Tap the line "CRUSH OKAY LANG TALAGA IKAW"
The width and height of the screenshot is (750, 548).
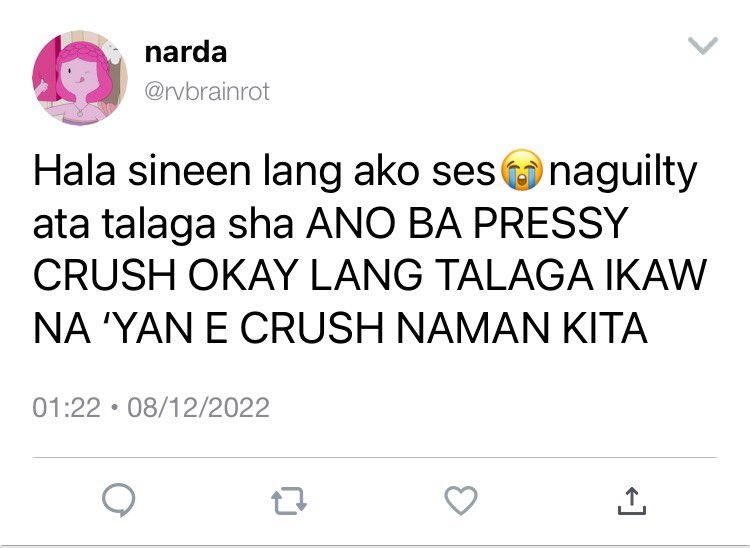tap(370, 275)
